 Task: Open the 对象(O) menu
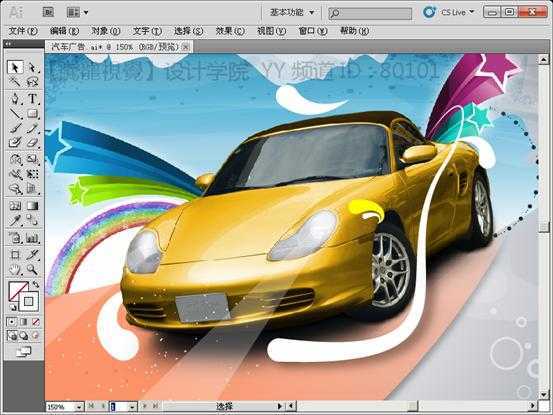pyautogui.click(x=105, y=31)
